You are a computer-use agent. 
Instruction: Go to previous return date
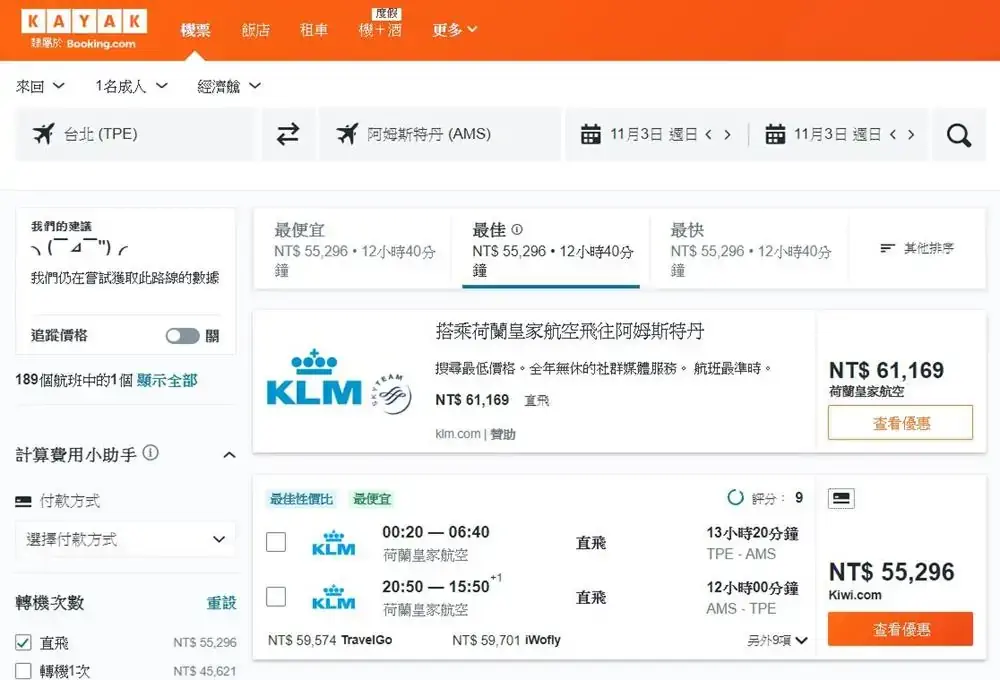pyautogui.click(x=893, y=135)
